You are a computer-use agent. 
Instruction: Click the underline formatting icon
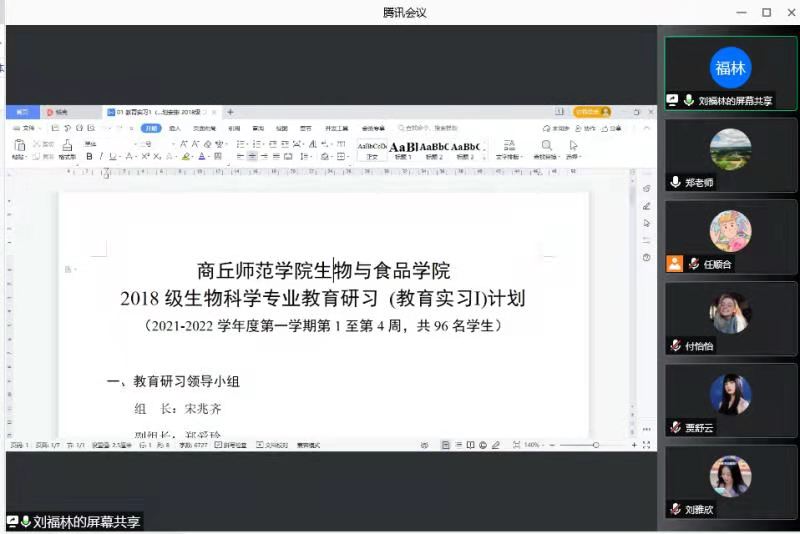[x=112, y=157]
